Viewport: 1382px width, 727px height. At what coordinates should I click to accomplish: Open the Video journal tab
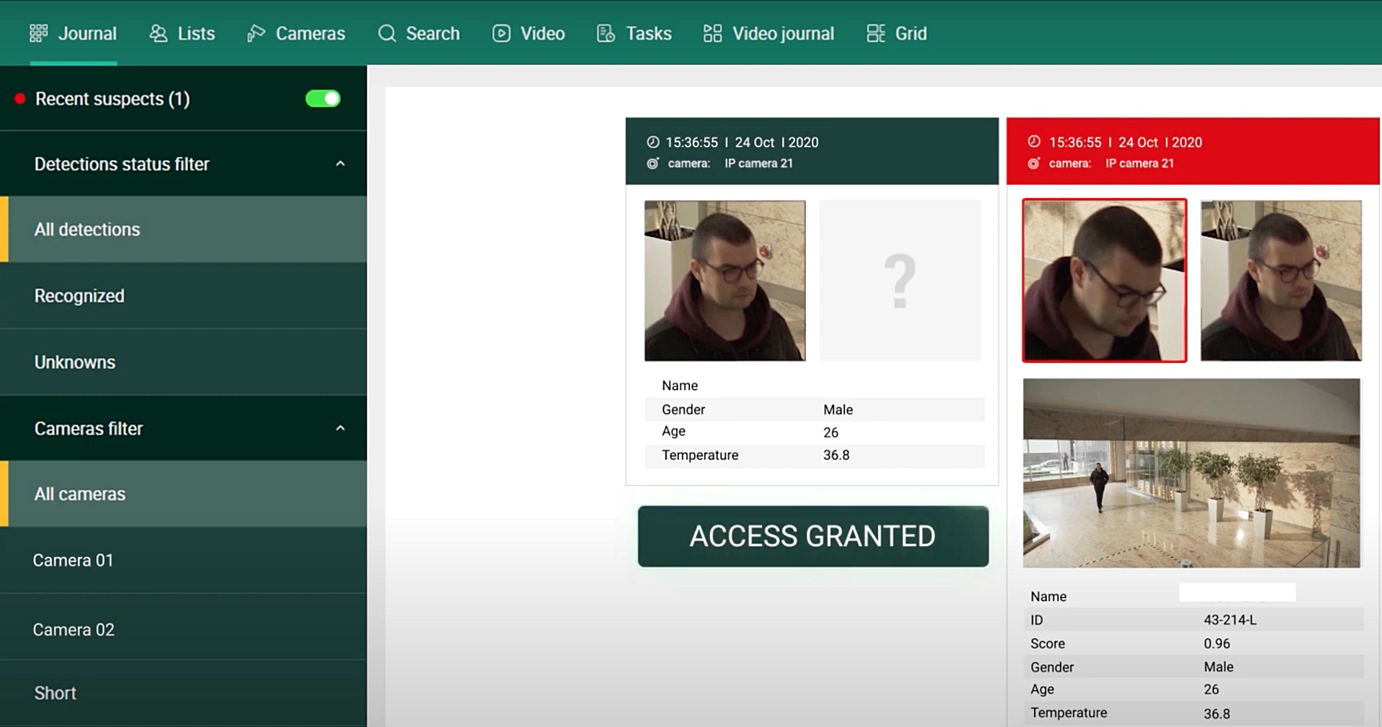[x=768, y=33]
